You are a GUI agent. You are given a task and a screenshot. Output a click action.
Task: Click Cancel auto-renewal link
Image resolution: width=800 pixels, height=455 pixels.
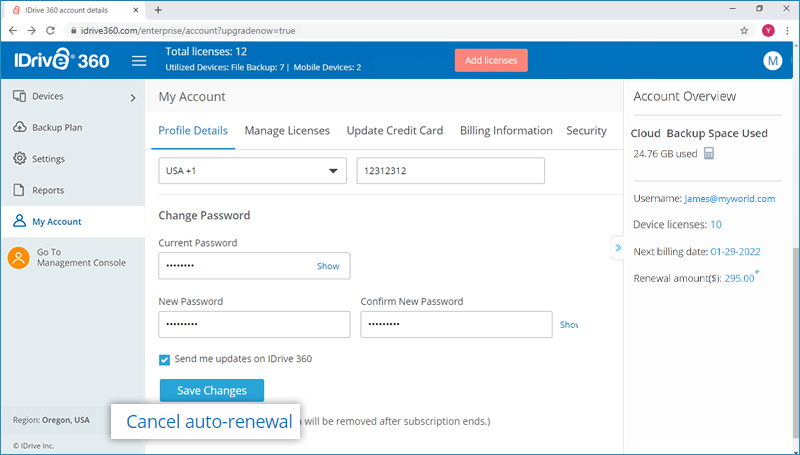tap(209, 422)
